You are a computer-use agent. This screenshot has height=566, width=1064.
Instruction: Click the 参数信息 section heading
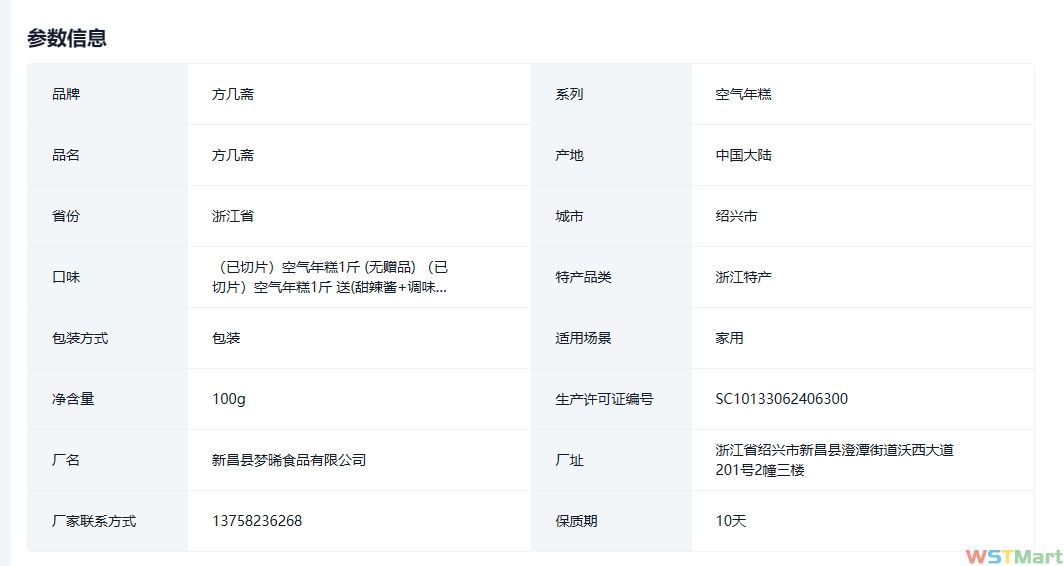67,38
